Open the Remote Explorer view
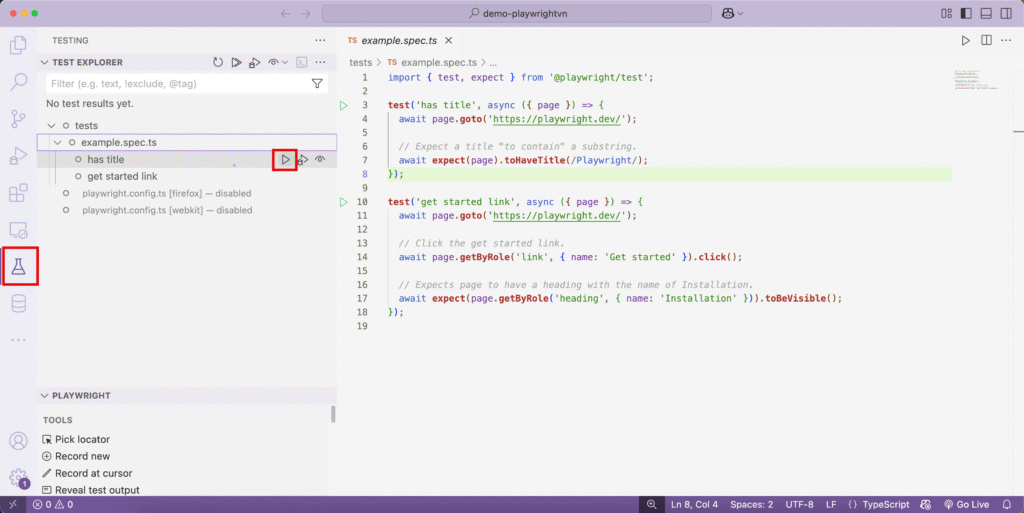The width and height of the screenshot is (1024, 513). [x=18, y=230]
